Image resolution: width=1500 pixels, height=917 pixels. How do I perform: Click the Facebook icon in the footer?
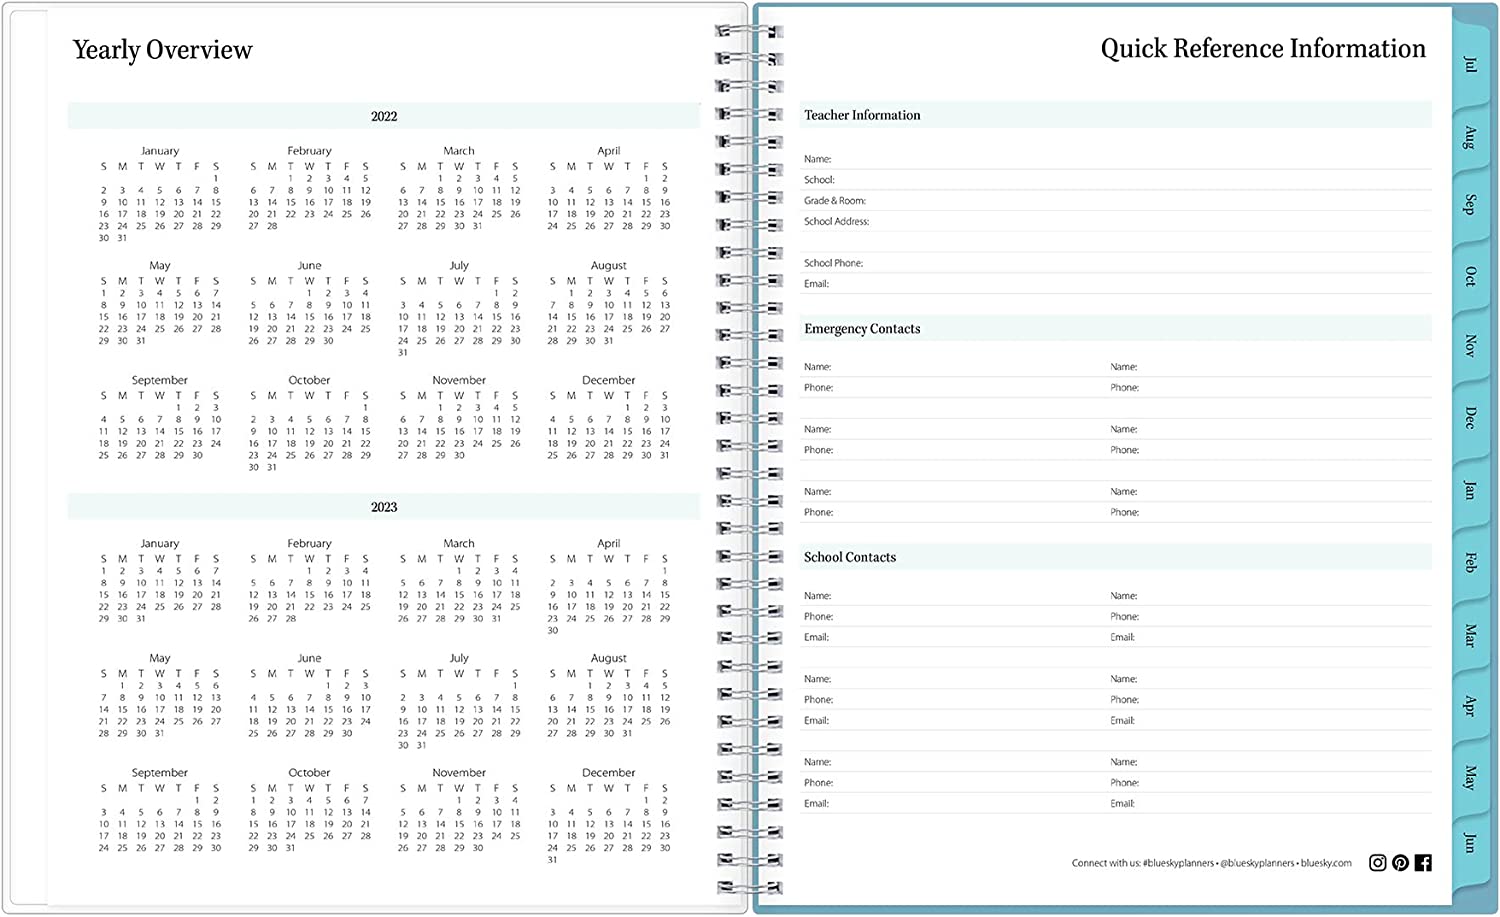coord(1423,863)
